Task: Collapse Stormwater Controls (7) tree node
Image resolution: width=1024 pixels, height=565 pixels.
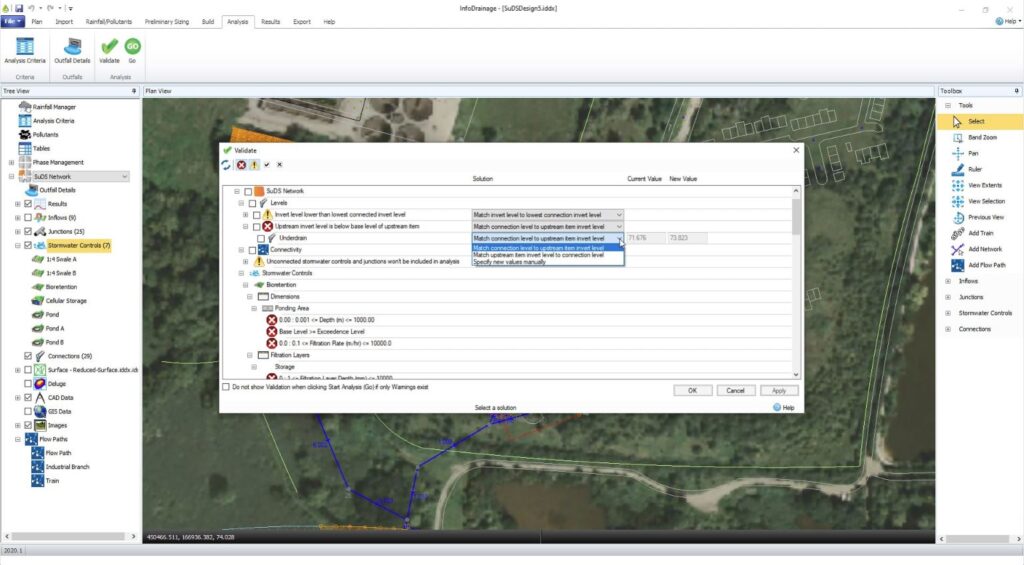Action: (x=18, y=246)
